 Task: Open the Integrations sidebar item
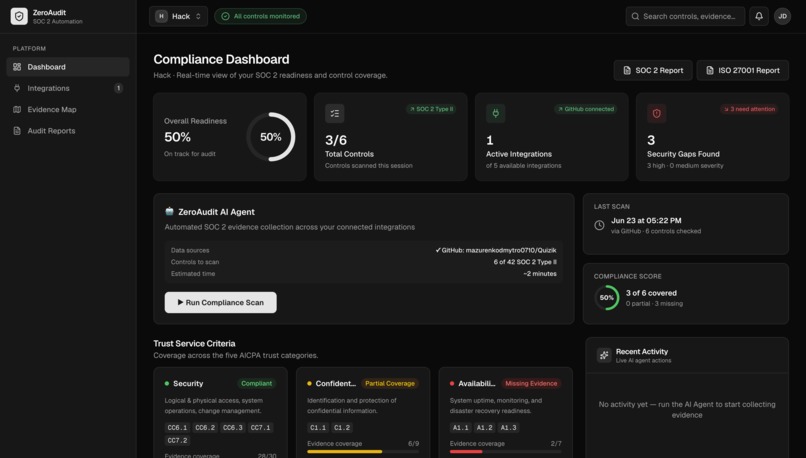pyautogui.click(x=68, y=88)
